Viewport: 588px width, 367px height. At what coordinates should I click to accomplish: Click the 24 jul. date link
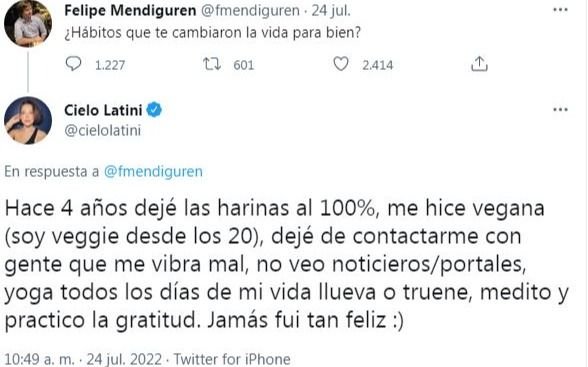pyautogui.click(x=331, y=11)
